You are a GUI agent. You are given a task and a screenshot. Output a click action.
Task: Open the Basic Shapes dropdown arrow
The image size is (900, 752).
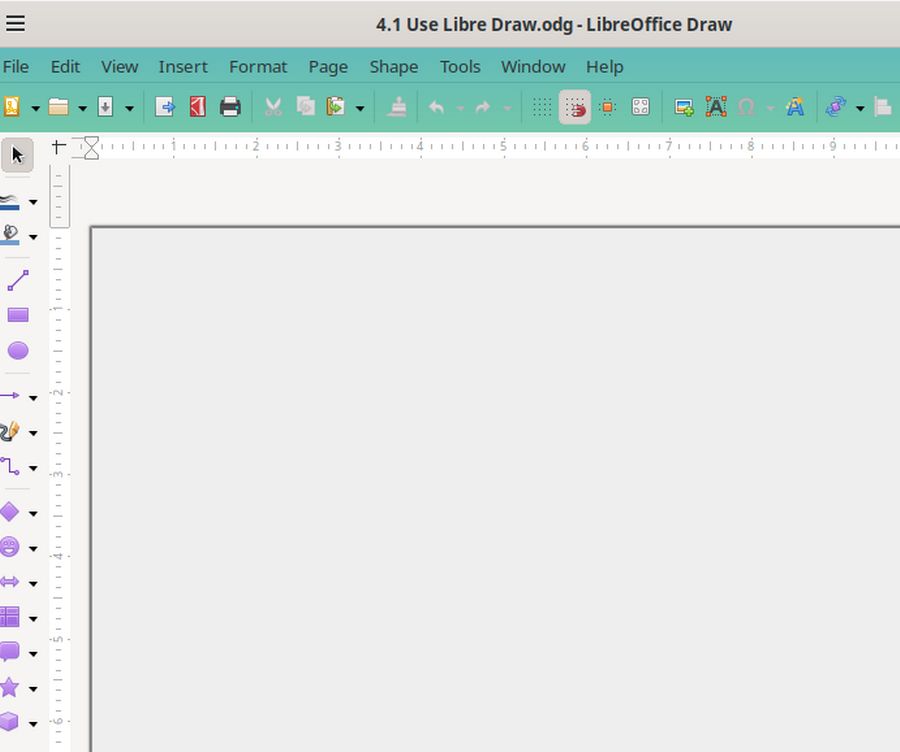pos(33,513)
